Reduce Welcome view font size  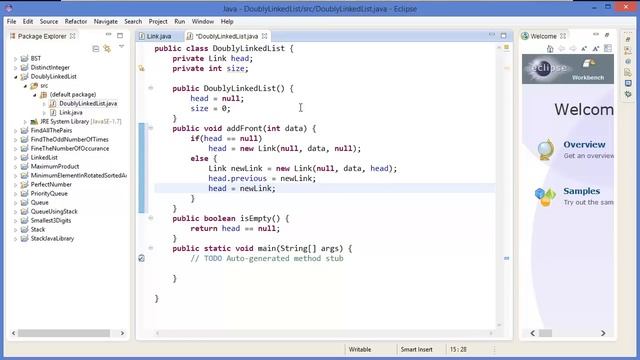click(584, 49)
